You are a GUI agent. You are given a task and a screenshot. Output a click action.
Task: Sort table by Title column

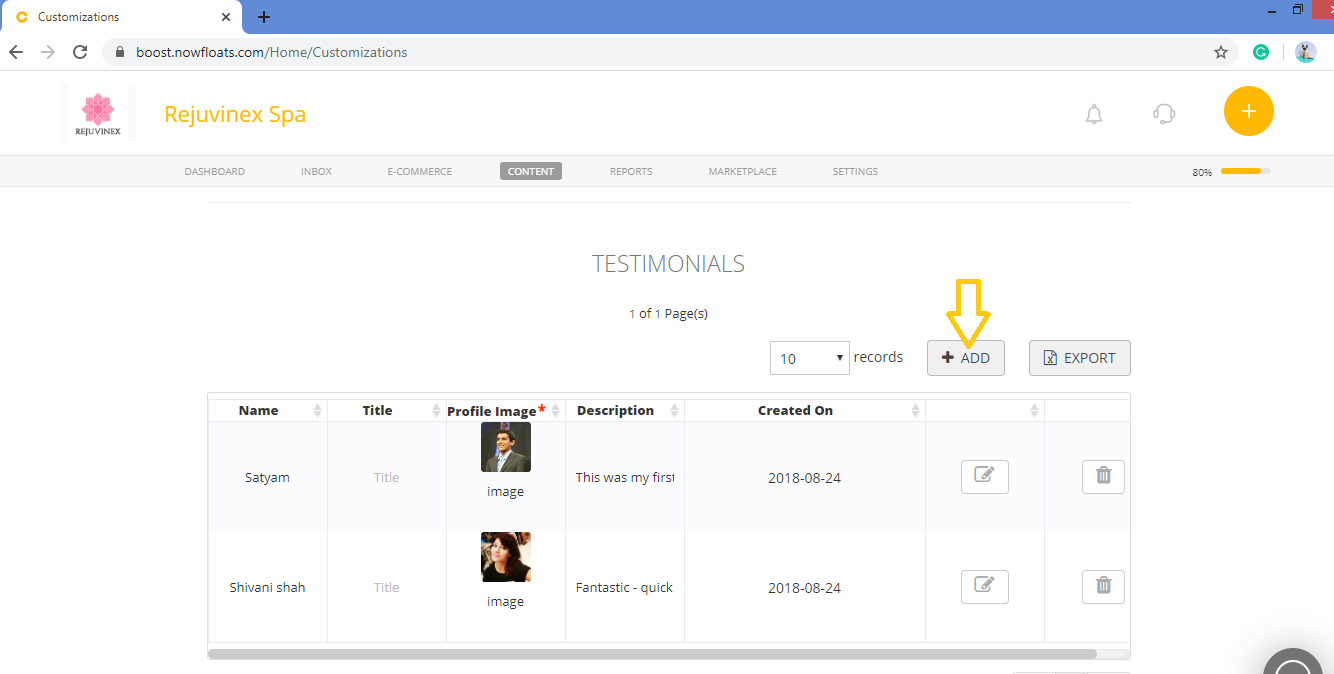pyautogui.click(x=386, y=410)
